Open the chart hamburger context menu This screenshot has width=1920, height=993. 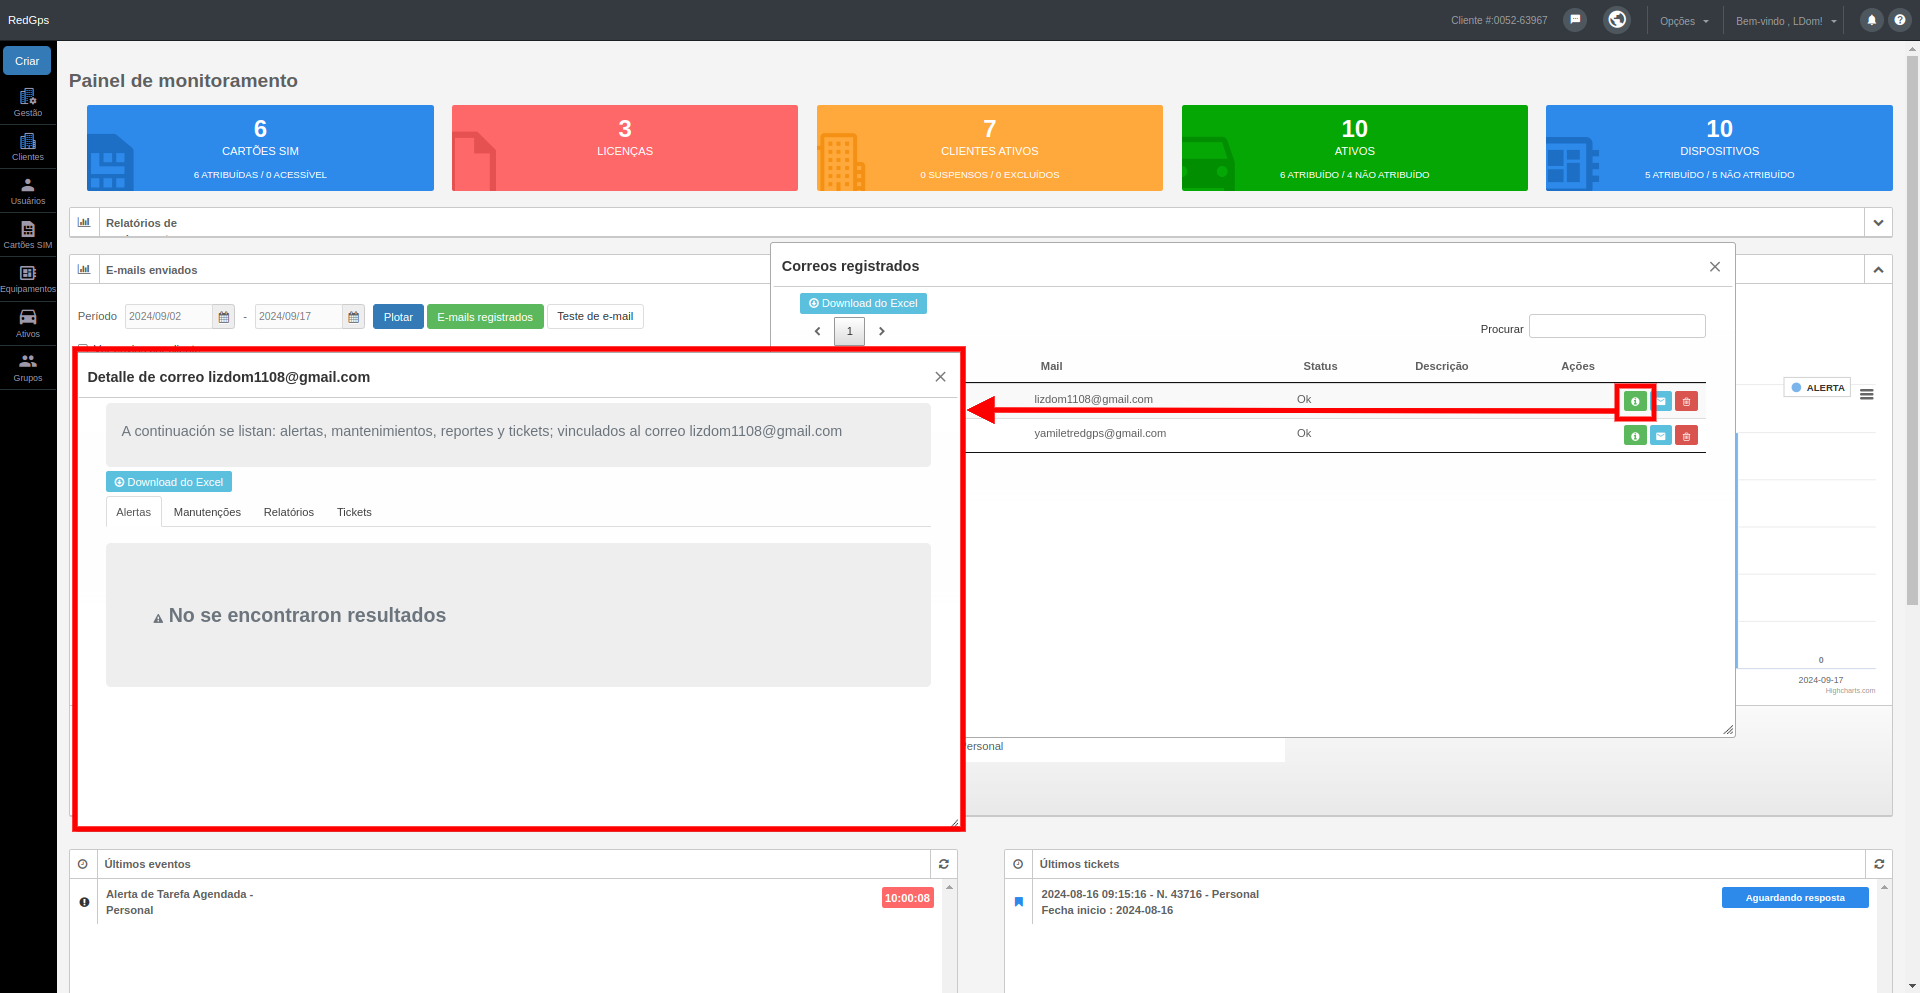coord(1867,394)
